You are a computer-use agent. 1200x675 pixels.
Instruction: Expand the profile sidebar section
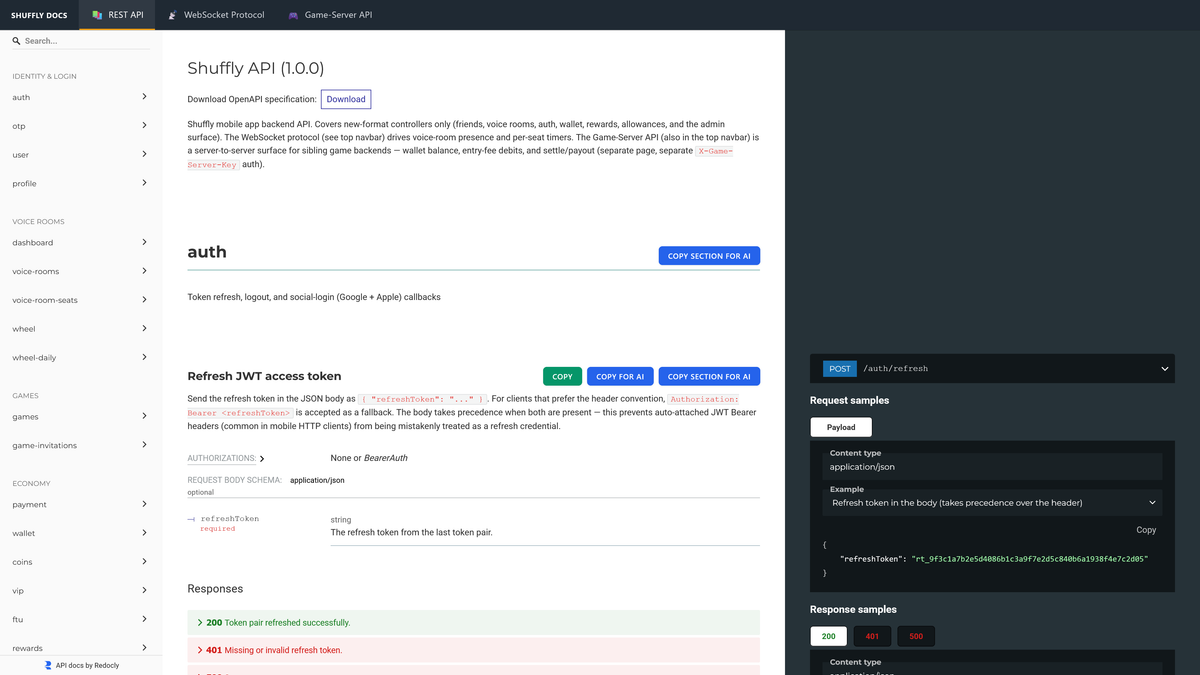tap(81, 184)
